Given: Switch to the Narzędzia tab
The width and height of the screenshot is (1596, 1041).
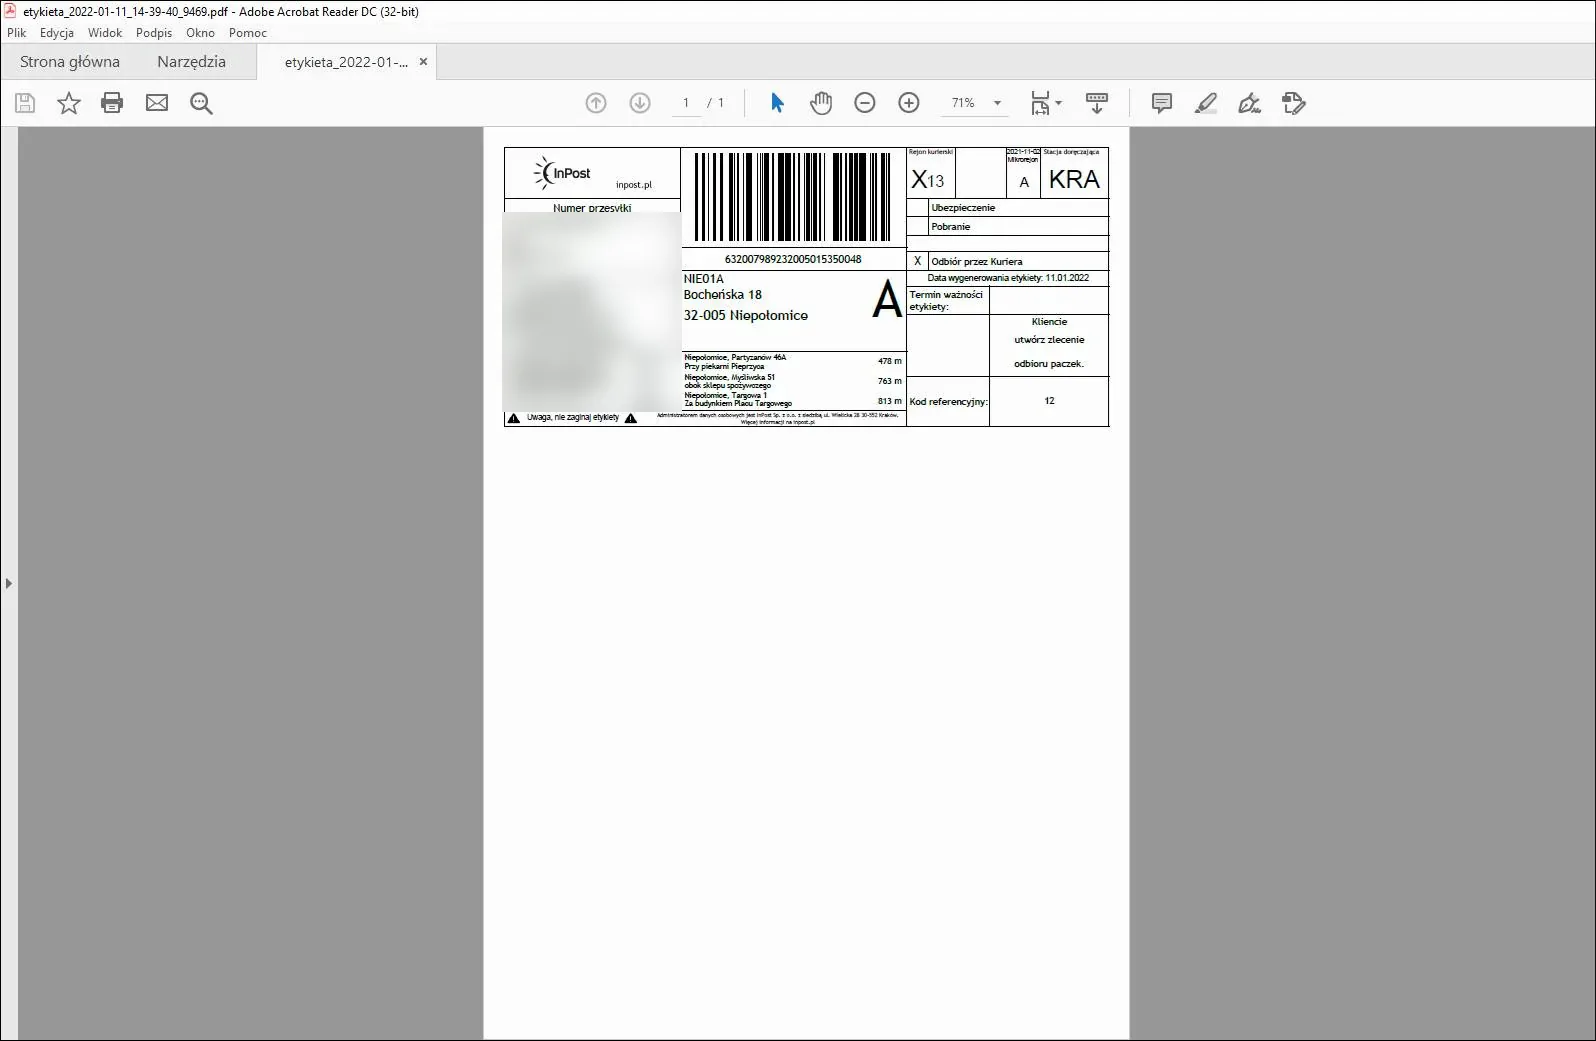Looking at the screenshot, I should pos(191,62).
